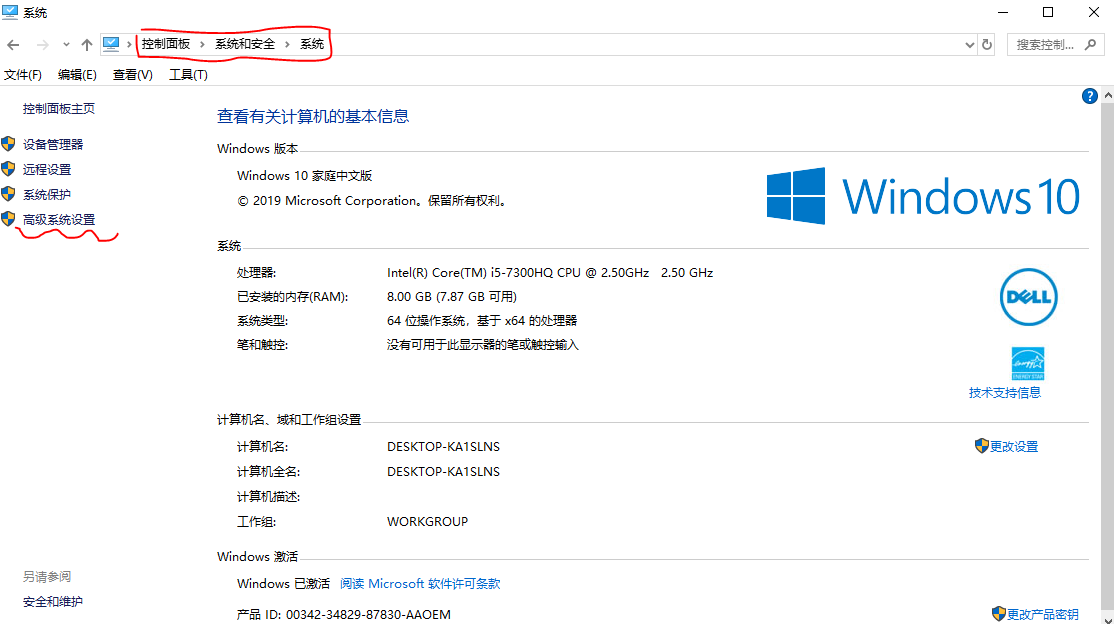Open 阅读 Microsoft 软件许可条款 link

420,583
